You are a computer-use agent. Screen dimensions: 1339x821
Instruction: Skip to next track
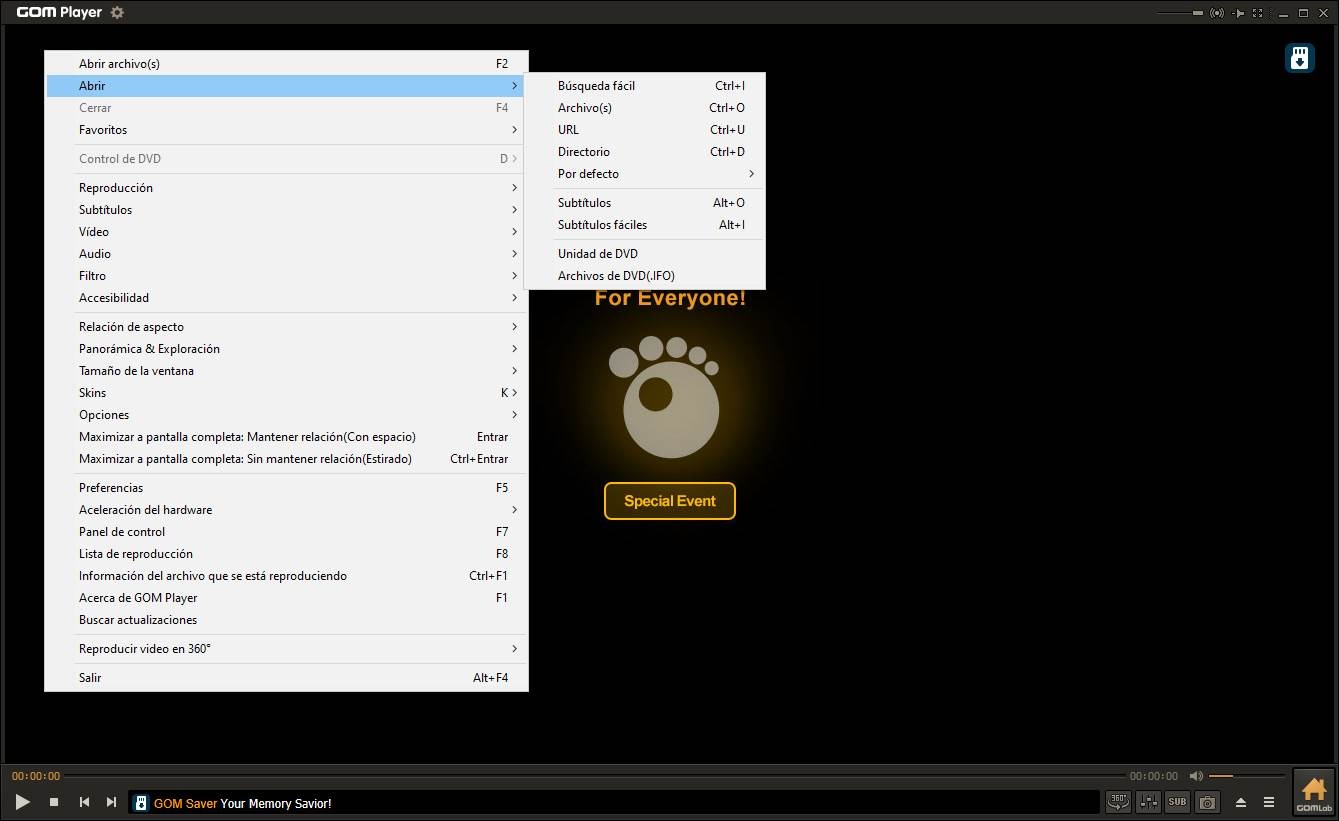click(111, 802)
